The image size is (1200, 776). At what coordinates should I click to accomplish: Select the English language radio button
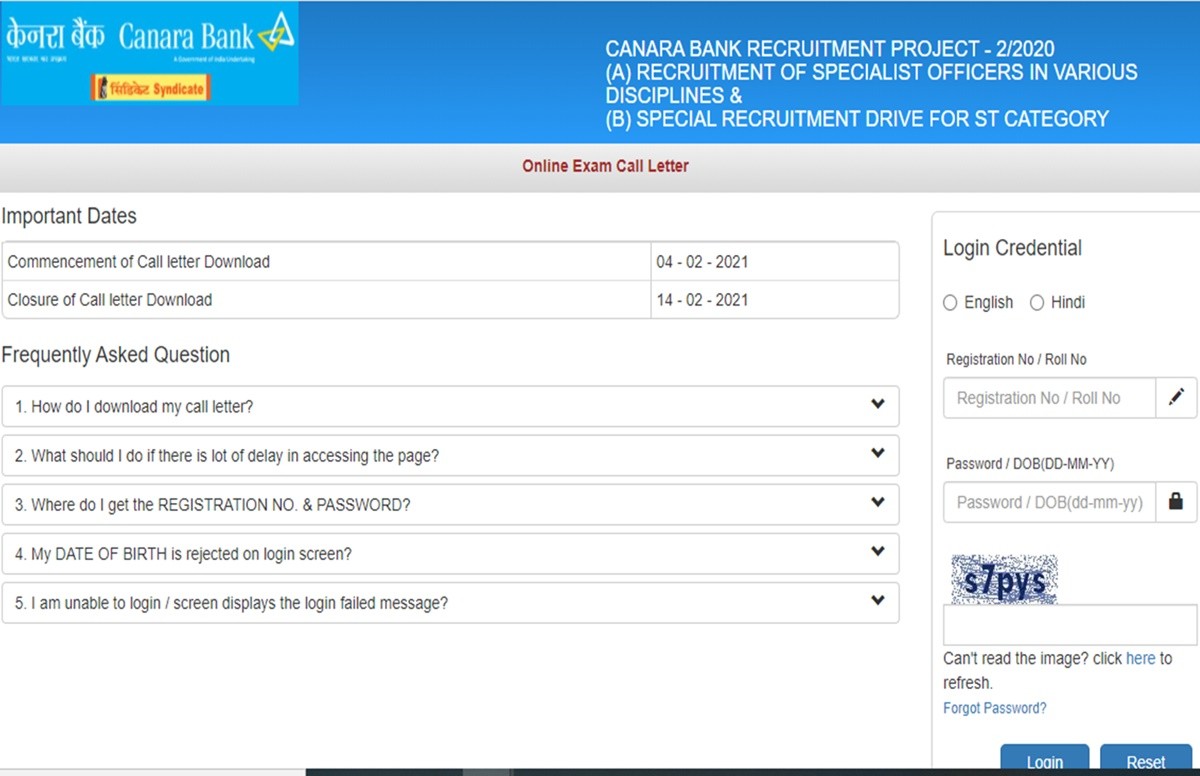coord(951,303)
